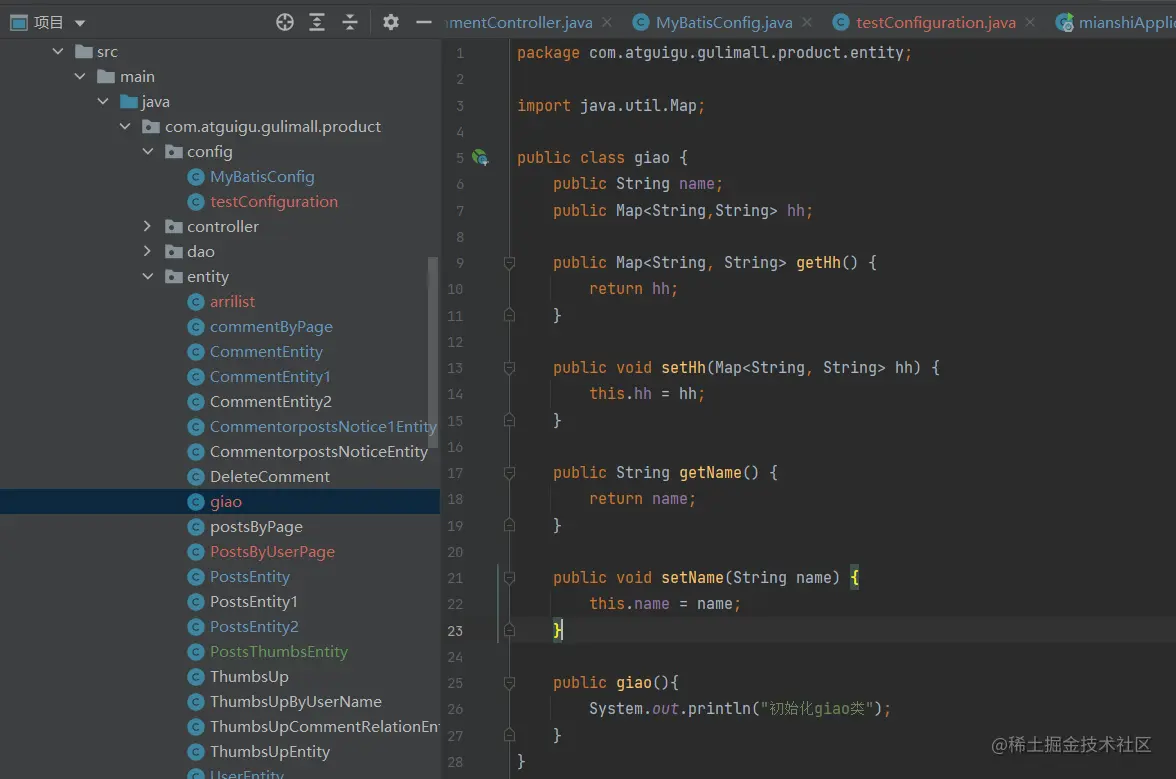The width and height of the screenshot is (1176, 779).
Task: Select the PostsEntity2 class
Action: pos(254,627)
